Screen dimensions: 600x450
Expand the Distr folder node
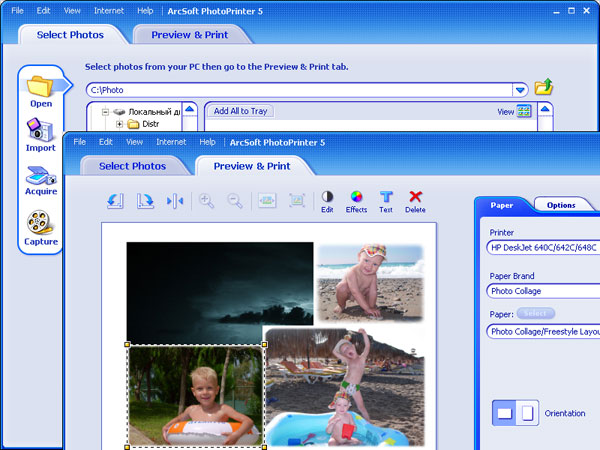point(119,124)
